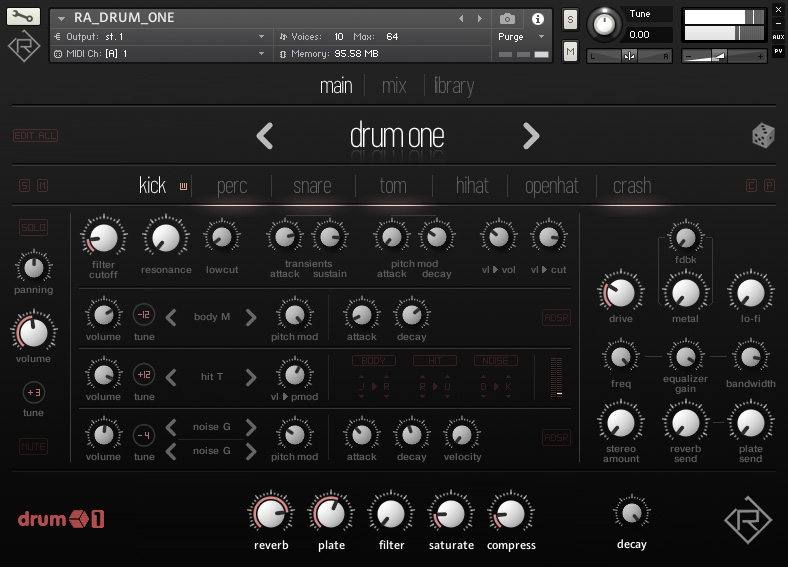Select next body M sample
Viewport: 788px width, 567px height.
click(251, 317)
